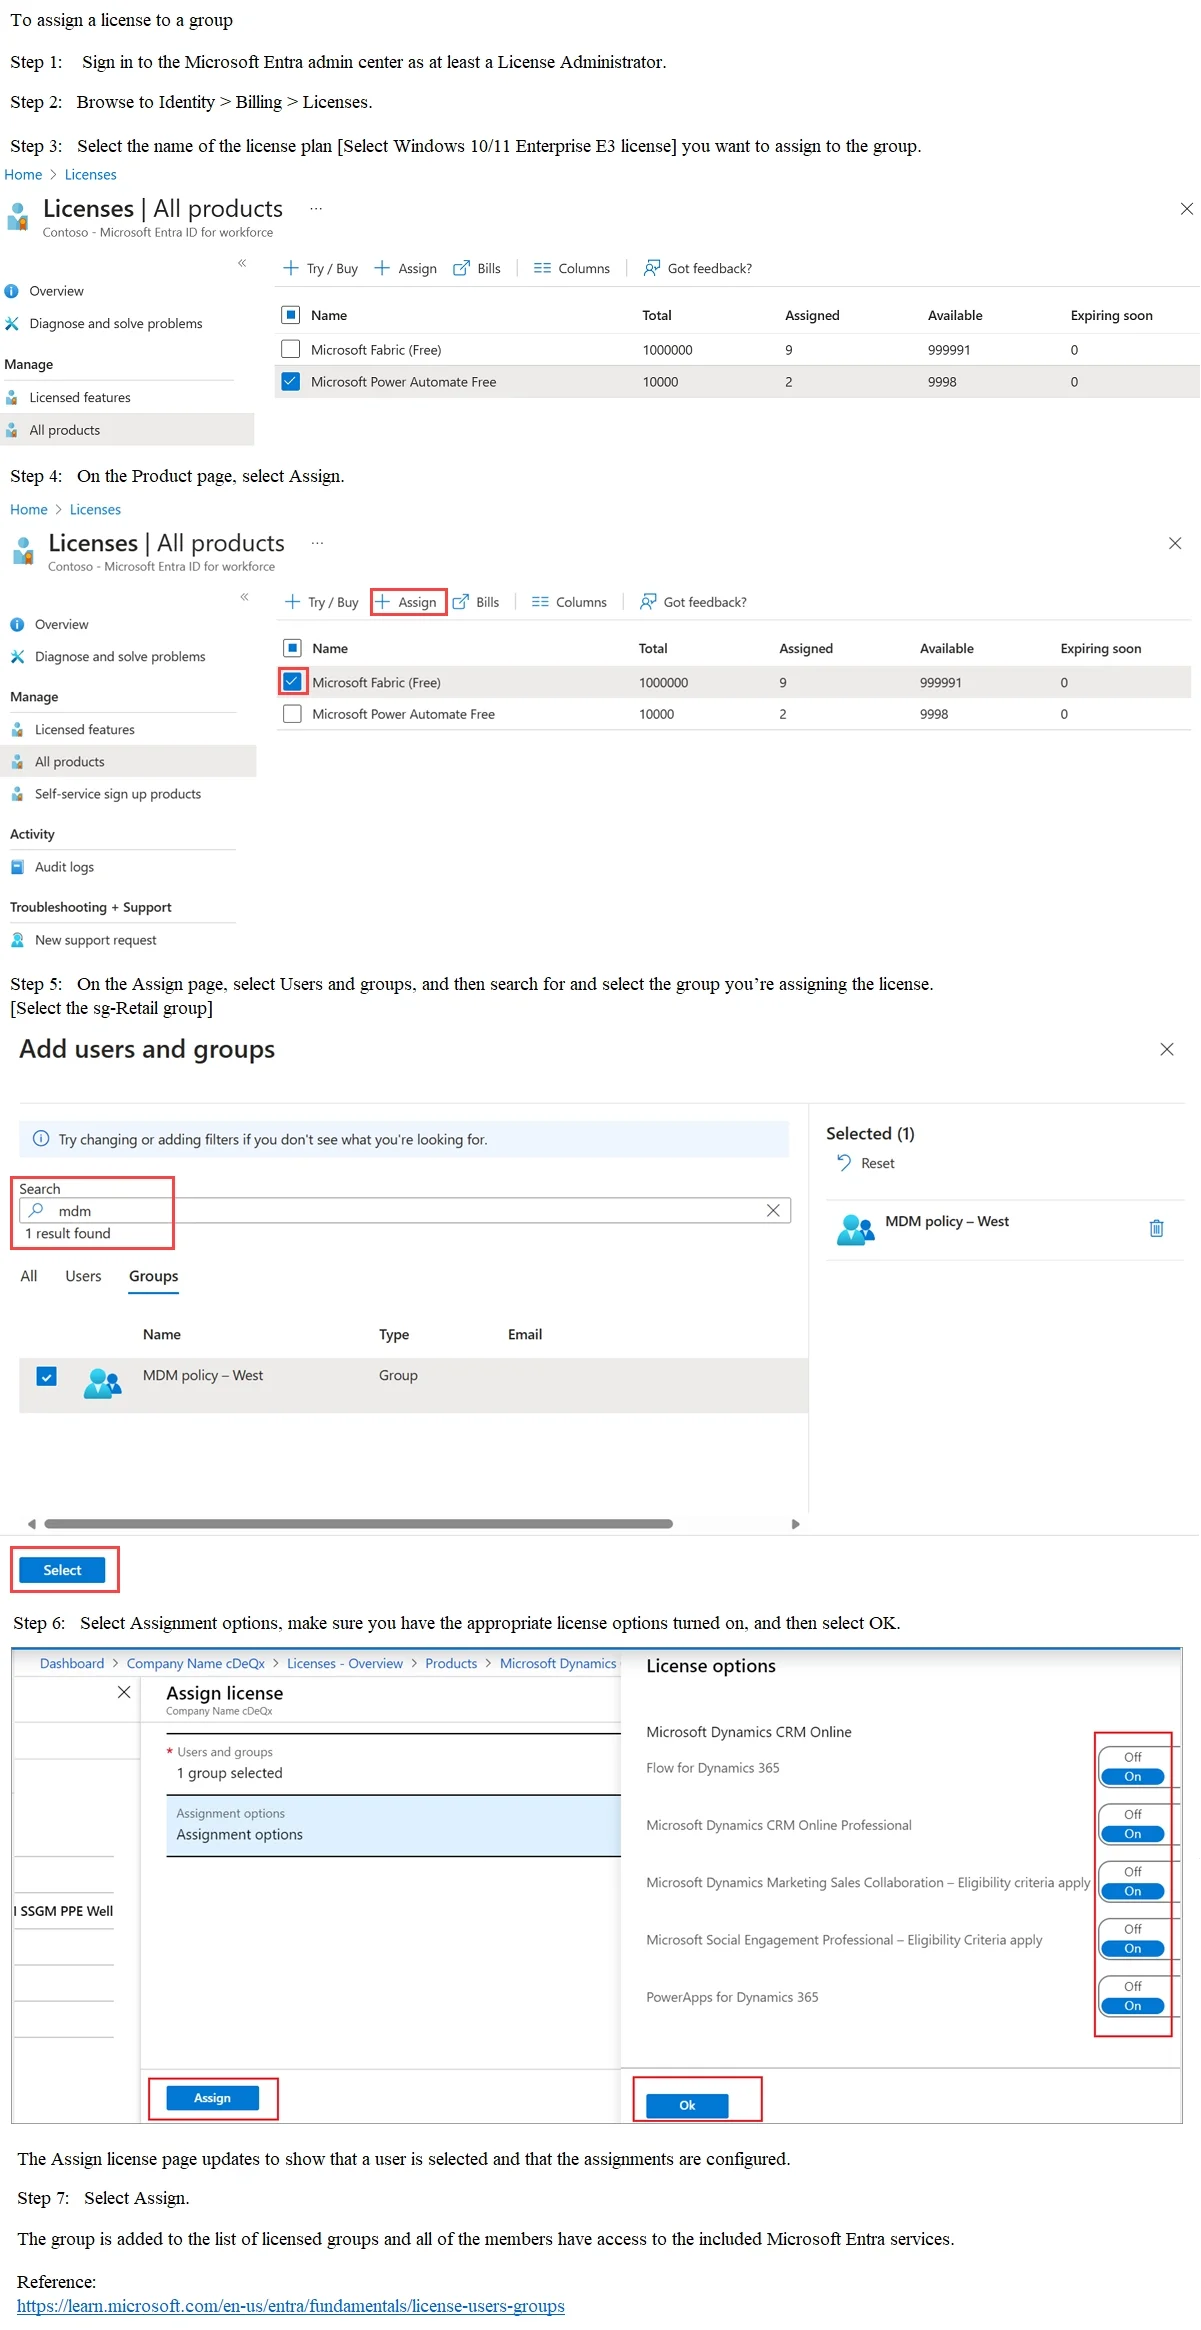
Task: Click right arrow of horizontal scrollbar
Action: click(796, 1524)
